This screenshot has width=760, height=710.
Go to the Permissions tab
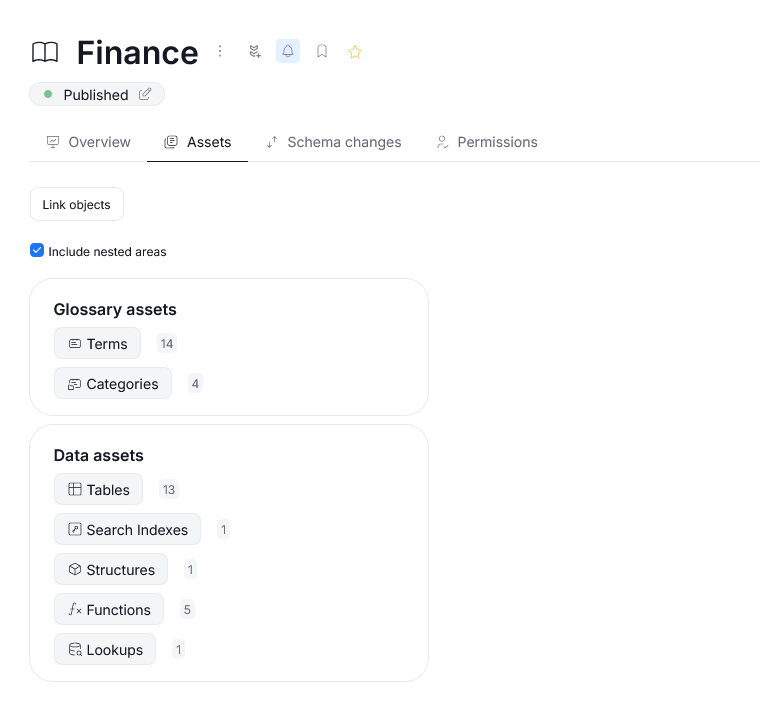click(486, 142)
